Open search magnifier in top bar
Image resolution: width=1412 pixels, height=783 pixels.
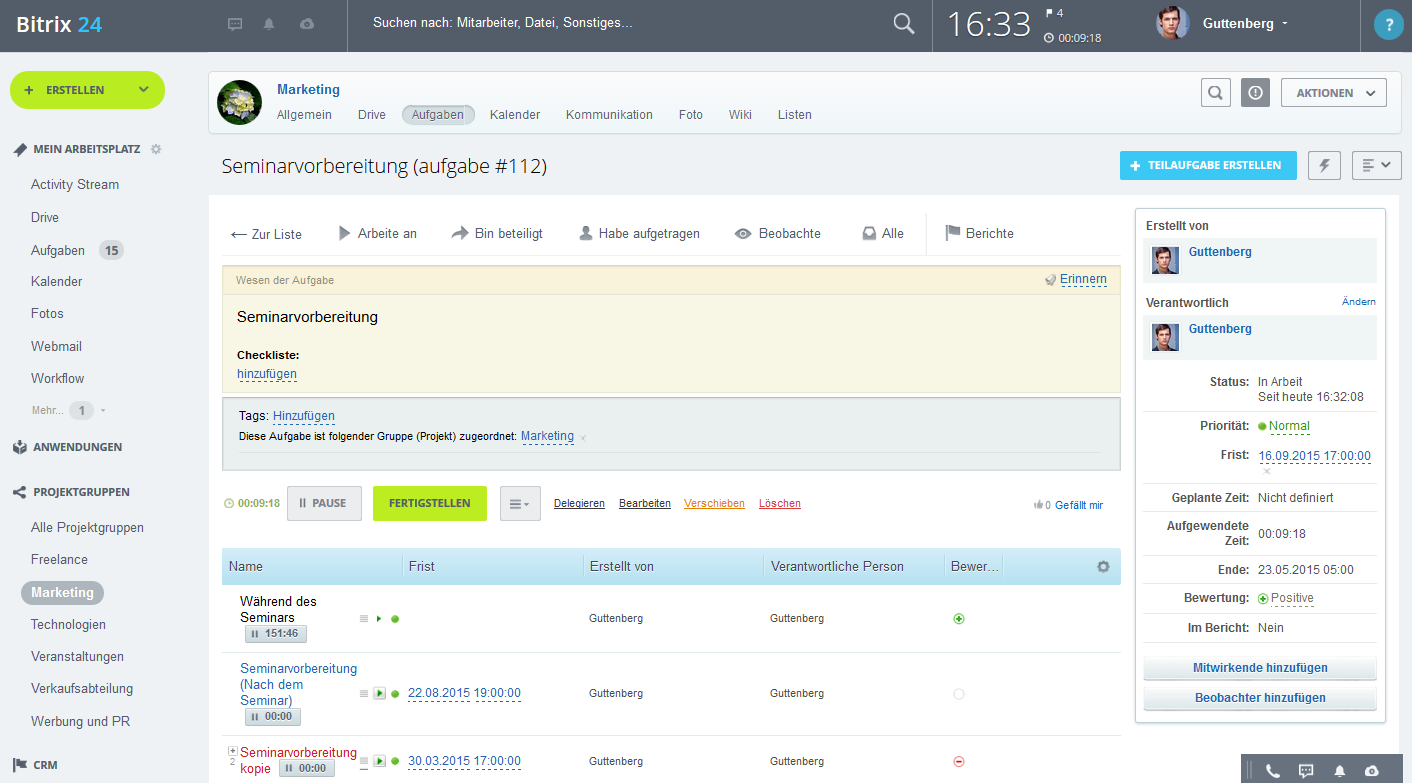coord(903,25)
